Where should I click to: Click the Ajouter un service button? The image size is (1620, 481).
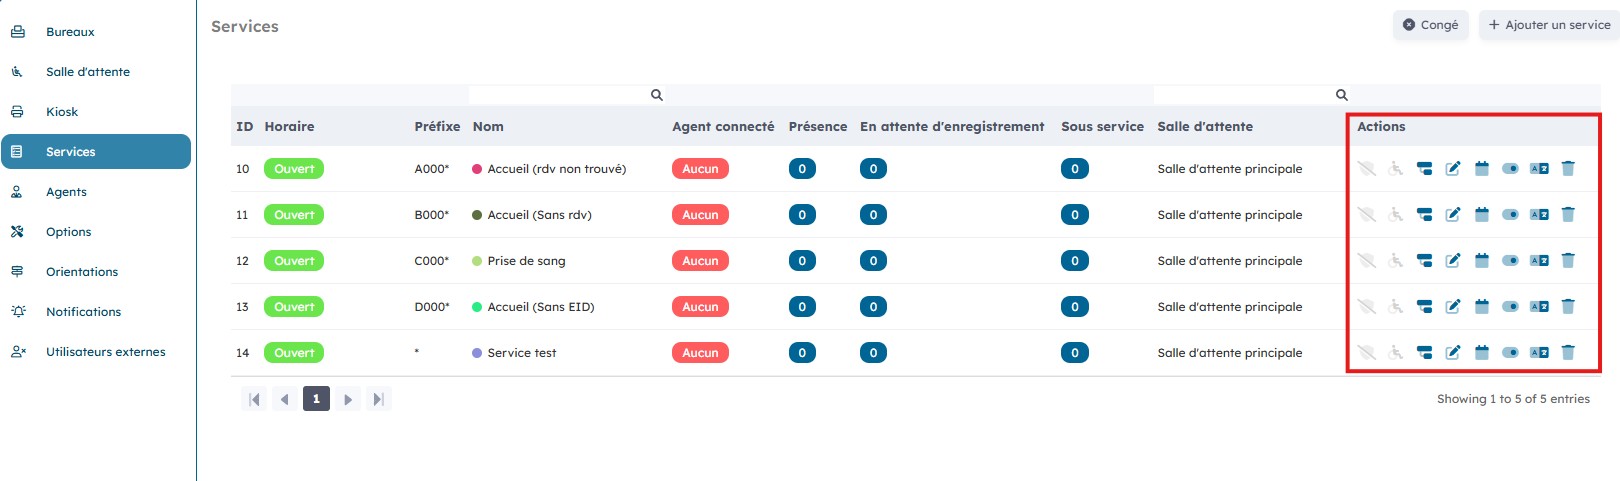point(1549,25)
